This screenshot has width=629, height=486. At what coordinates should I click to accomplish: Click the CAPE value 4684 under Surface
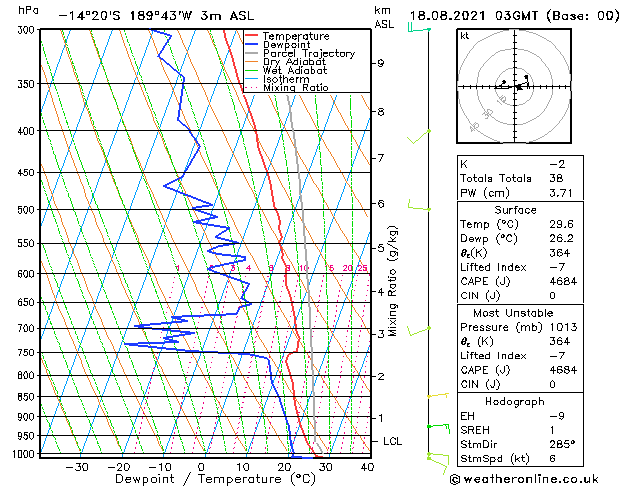563,281
